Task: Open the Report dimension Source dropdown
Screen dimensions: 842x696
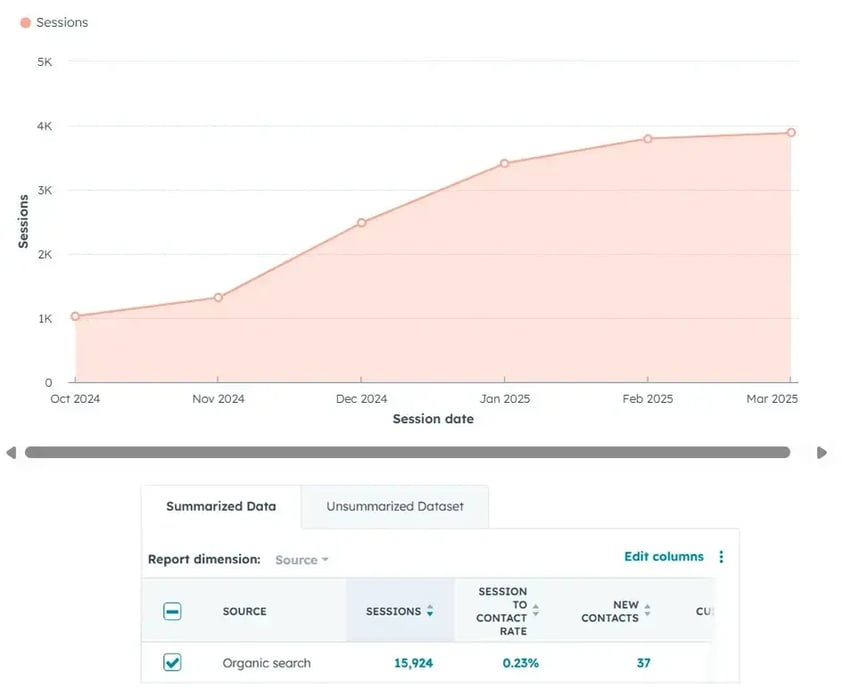Action: pos(301,560)
